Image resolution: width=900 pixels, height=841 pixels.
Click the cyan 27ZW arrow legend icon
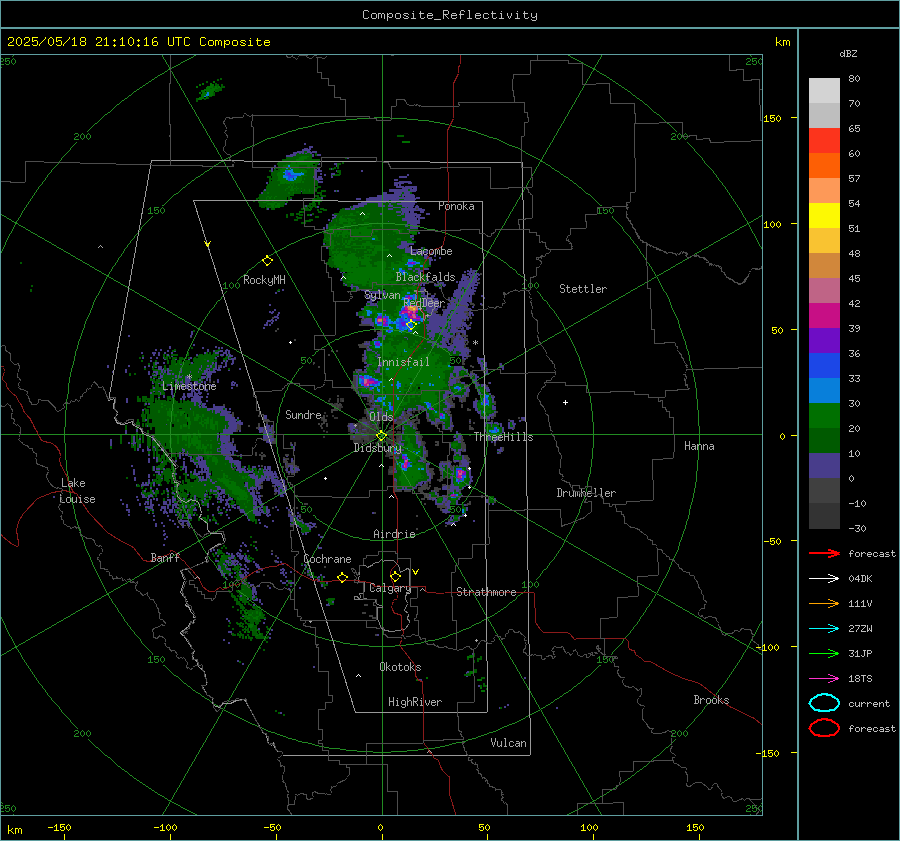point(824,629)
